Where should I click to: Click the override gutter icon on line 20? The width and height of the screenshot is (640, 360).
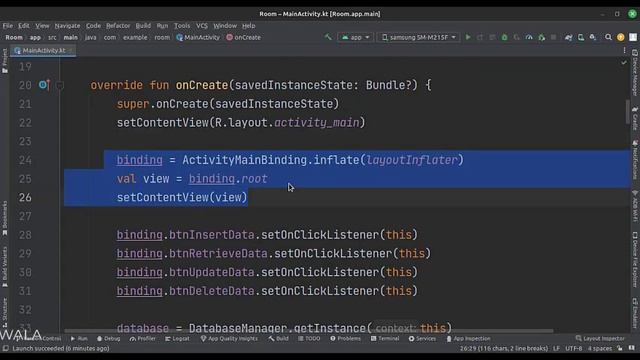(x=43, y=85)
